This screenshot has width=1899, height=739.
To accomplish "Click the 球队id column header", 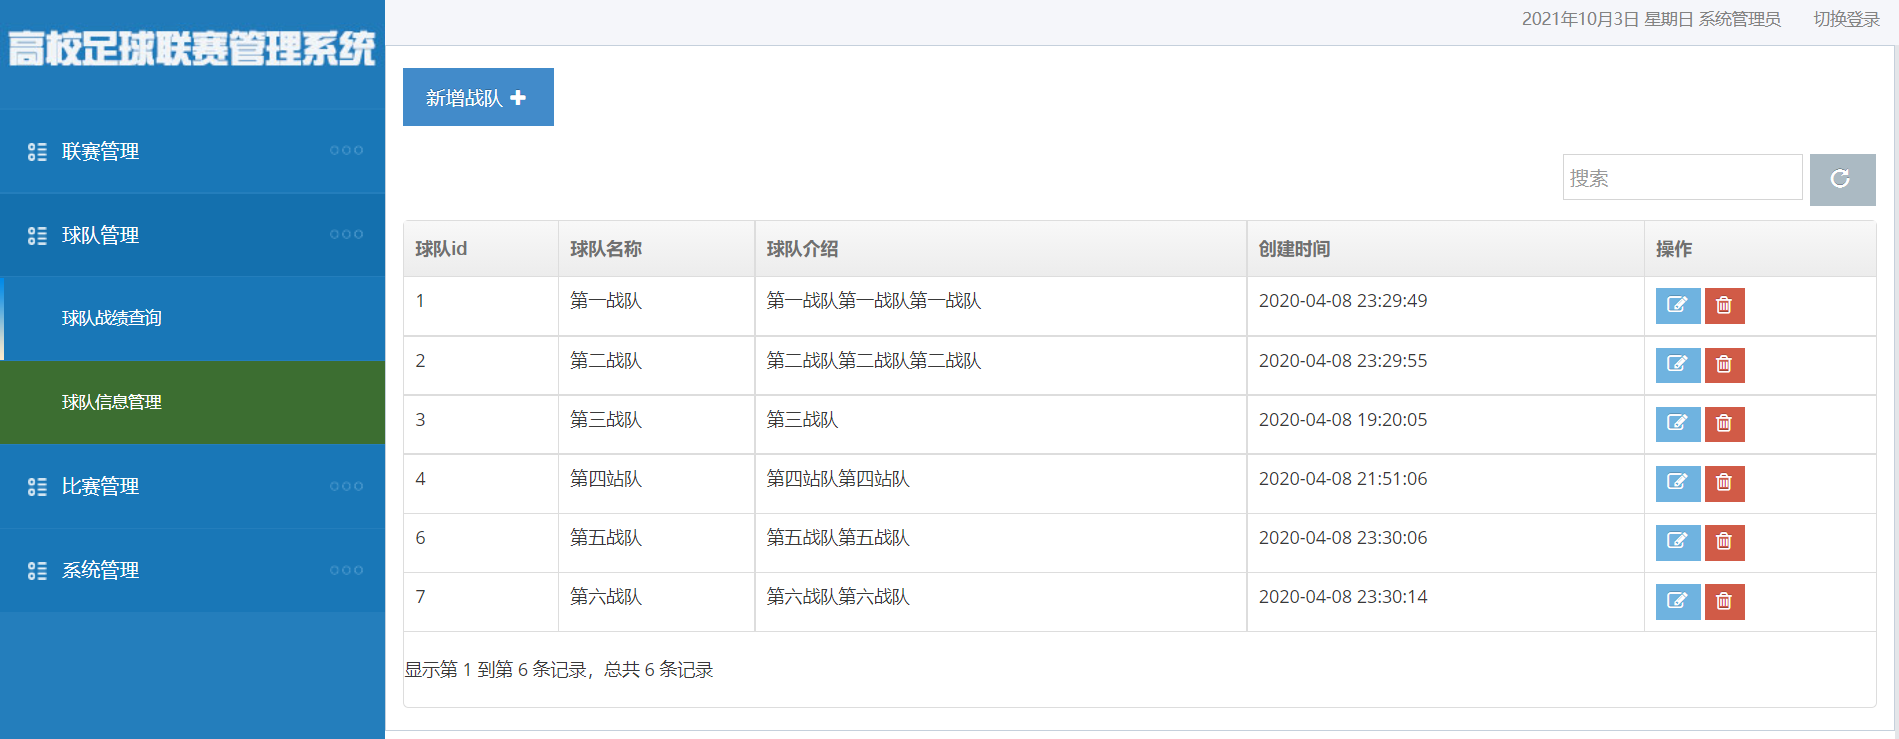I will [x=481, y=249].
